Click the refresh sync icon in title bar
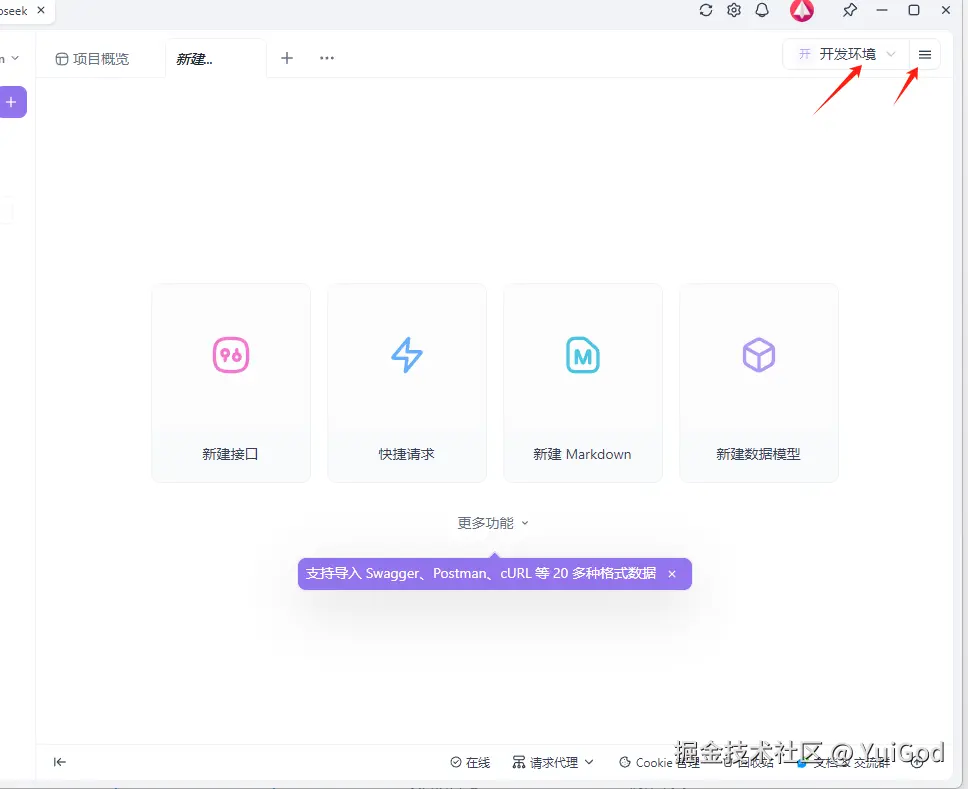 [x=706, y=10]
